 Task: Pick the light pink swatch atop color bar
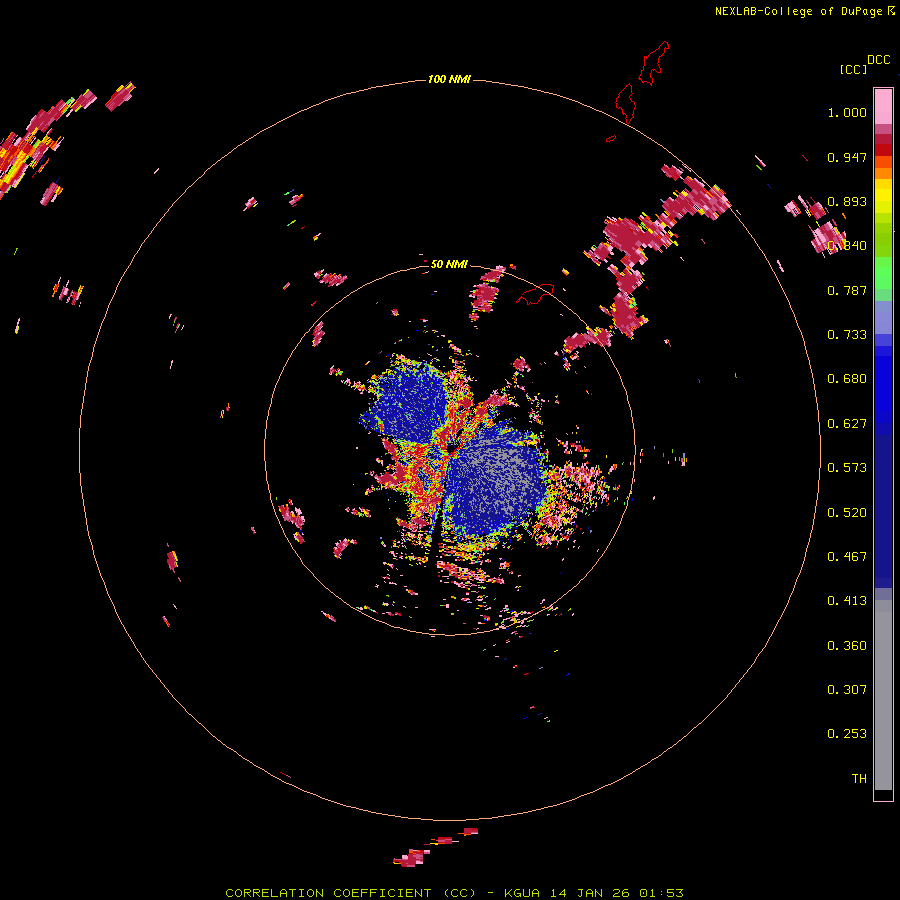(x=883, y=106)
